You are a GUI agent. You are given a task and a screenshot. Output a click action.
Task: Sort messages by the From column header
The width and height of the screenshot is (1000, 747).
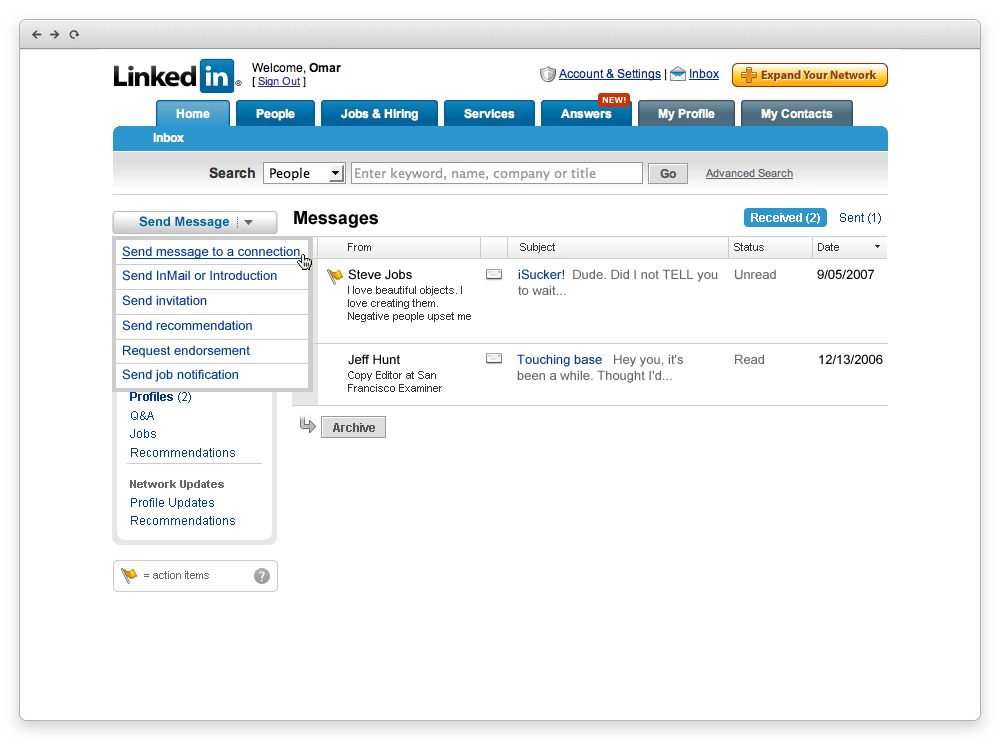pyautogui.click(x=359, y=247)
